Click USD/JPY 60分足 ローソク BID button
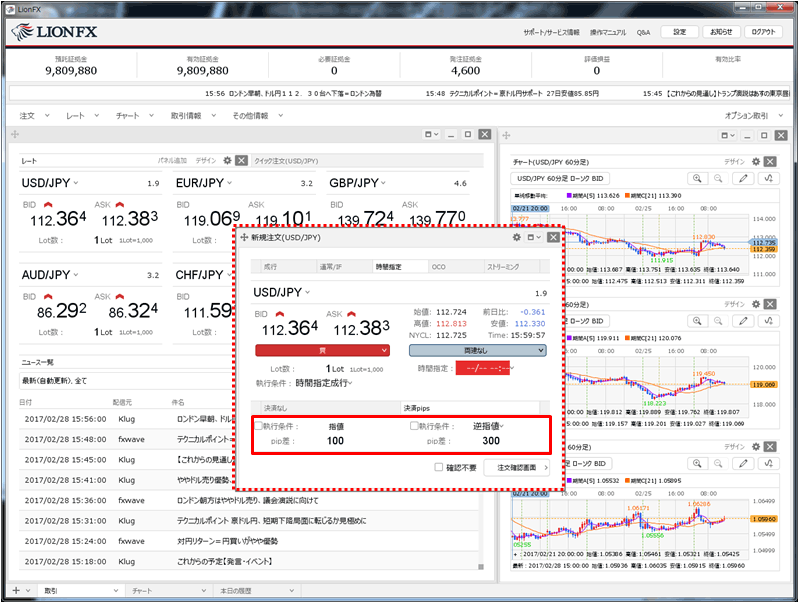Image resolution: width=799 pixels, height=603 pixels. [x=560, y=178]
